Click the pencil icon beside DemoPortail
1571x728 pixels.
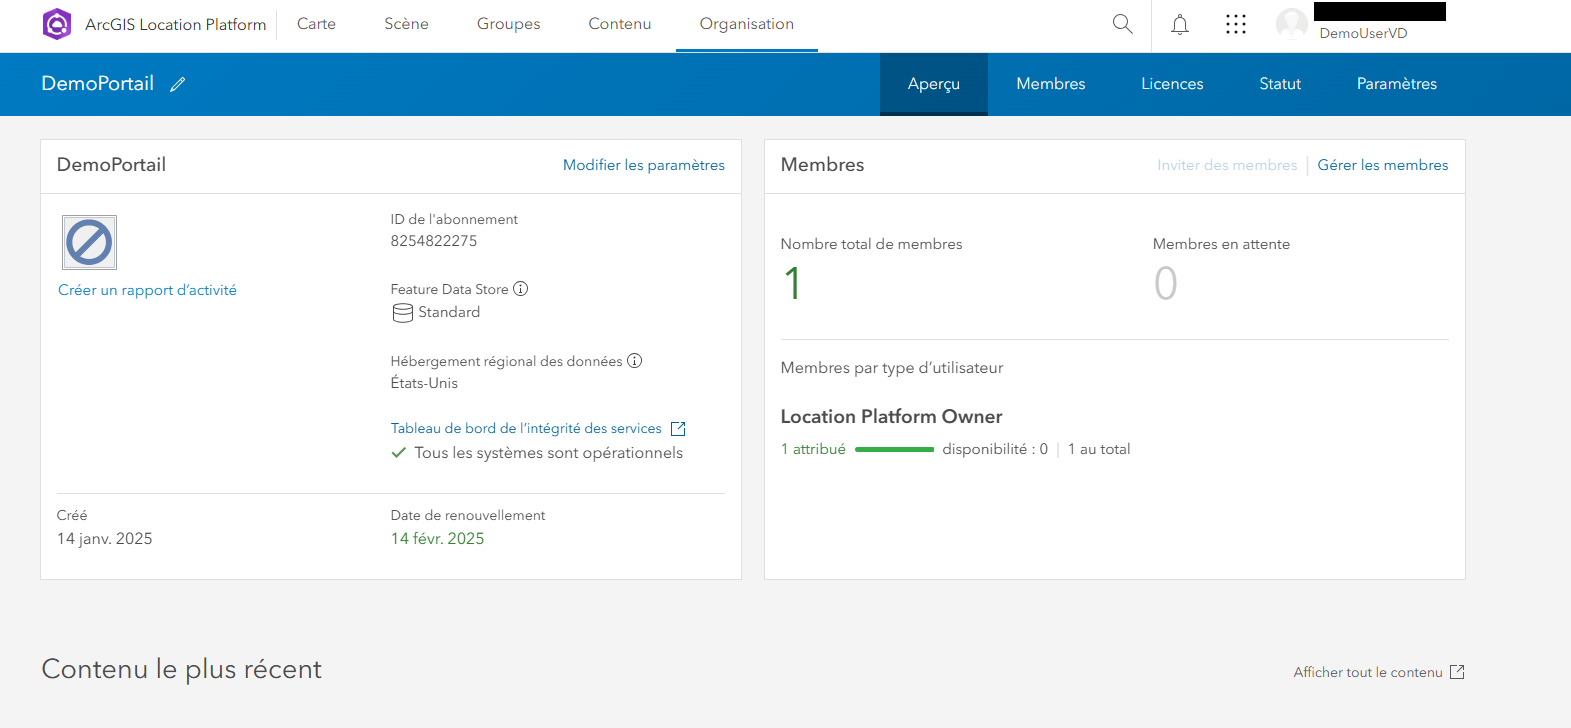(178, 85)
